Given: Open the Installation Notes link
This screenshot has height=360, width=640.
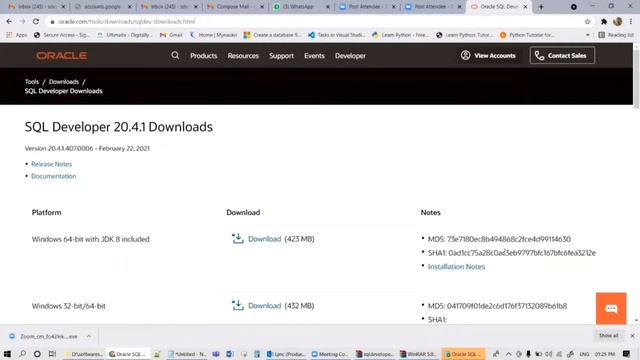Looking at the screenshot, I should pos(456,267).
